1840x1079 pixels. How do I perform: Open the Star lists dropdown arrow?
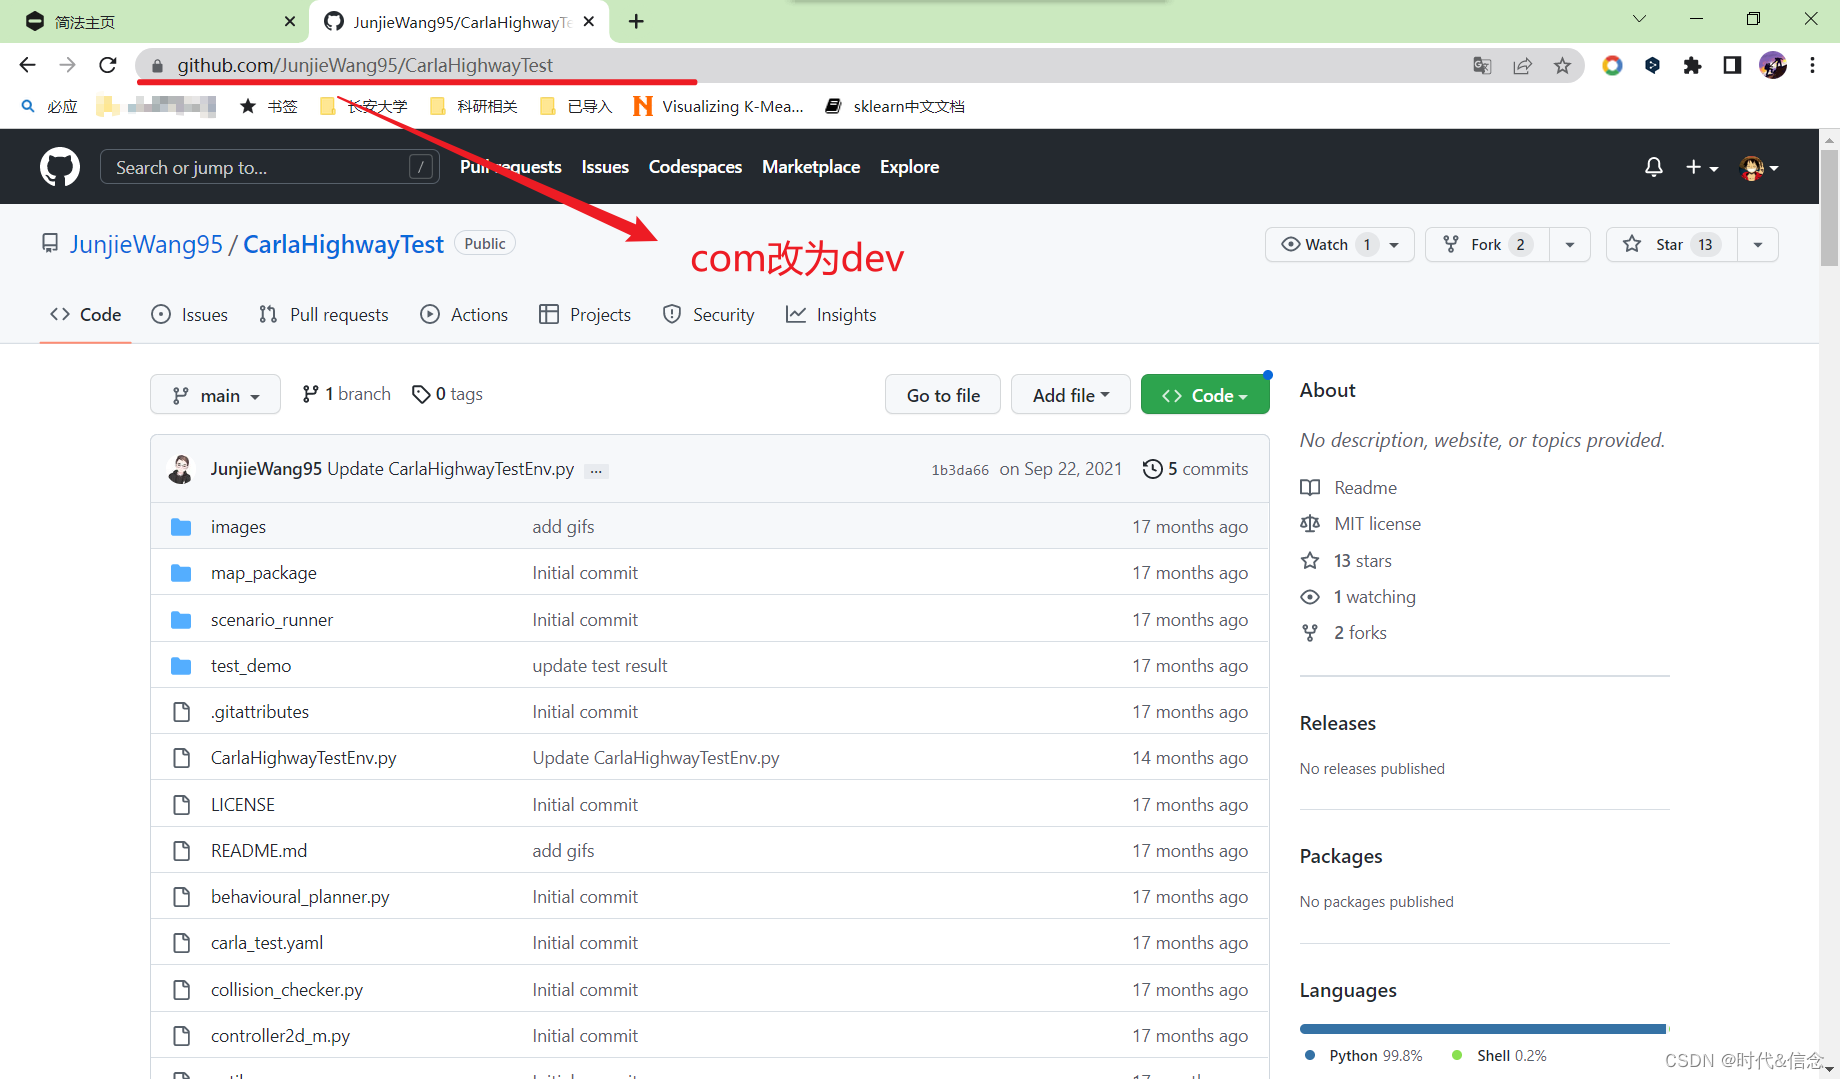click(x=1758, y=245)
